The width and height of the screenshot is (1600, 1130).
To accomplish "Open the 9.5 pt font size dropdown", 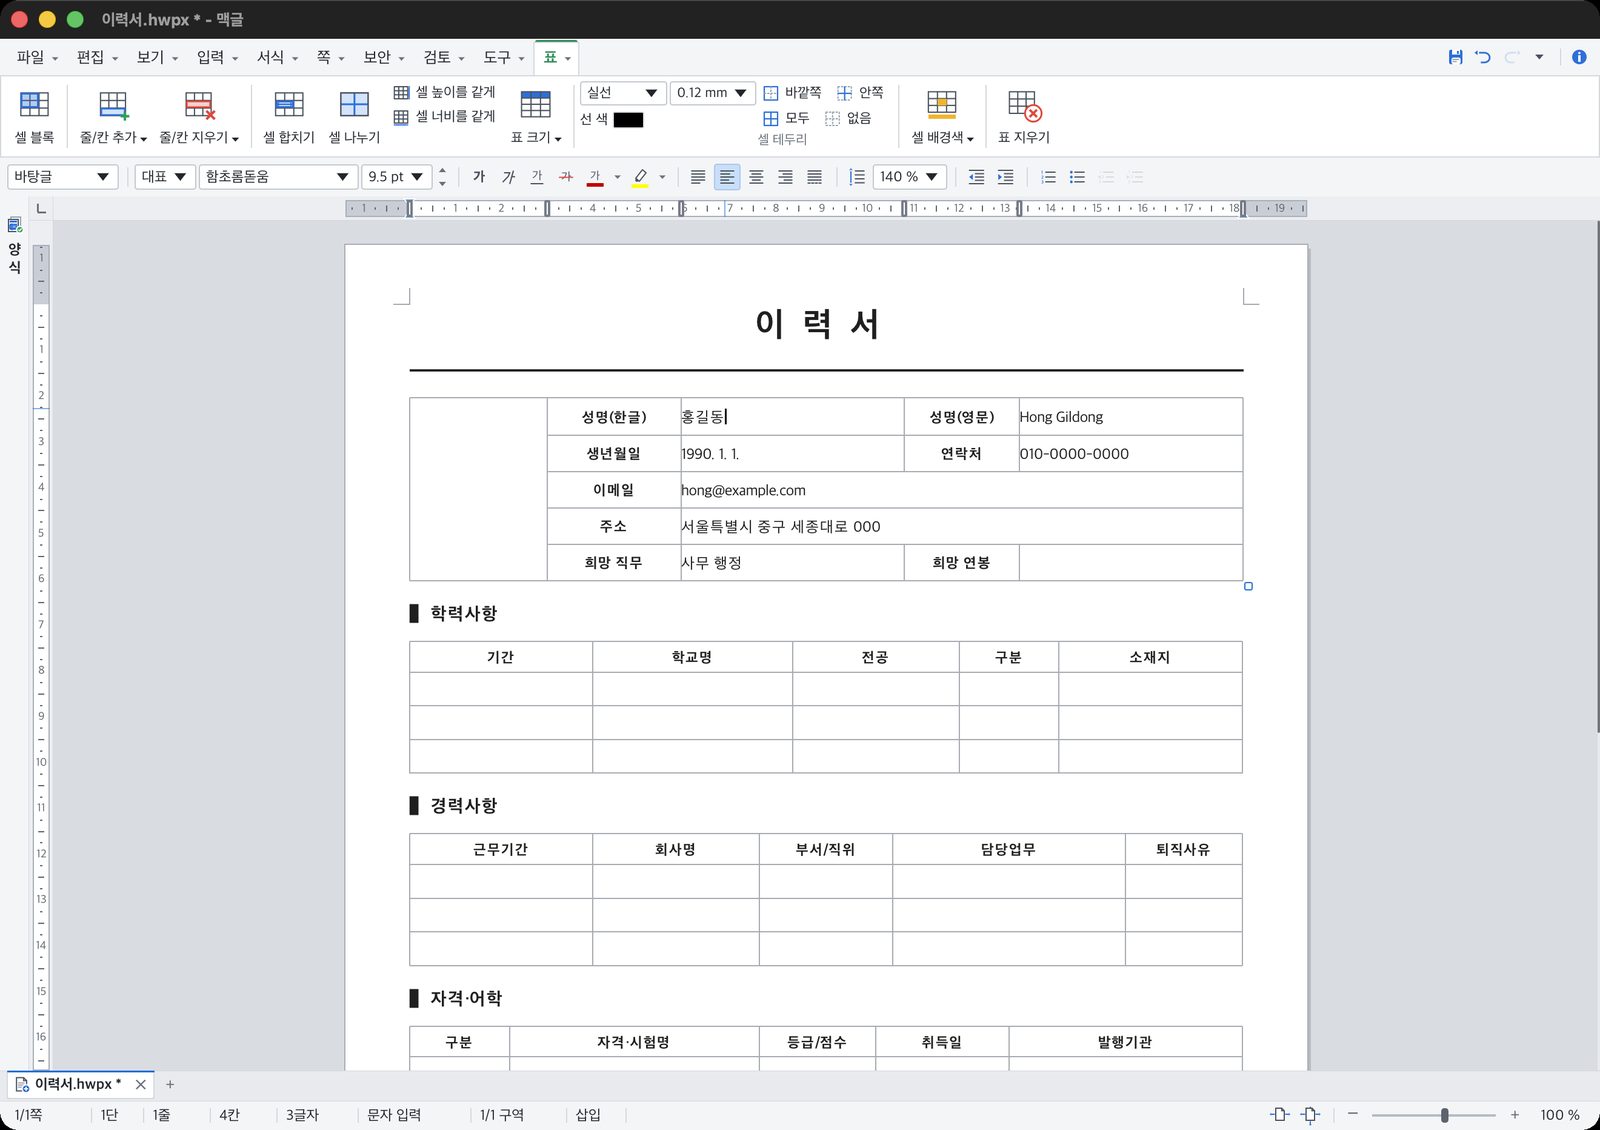I will [x=396, y=177].
